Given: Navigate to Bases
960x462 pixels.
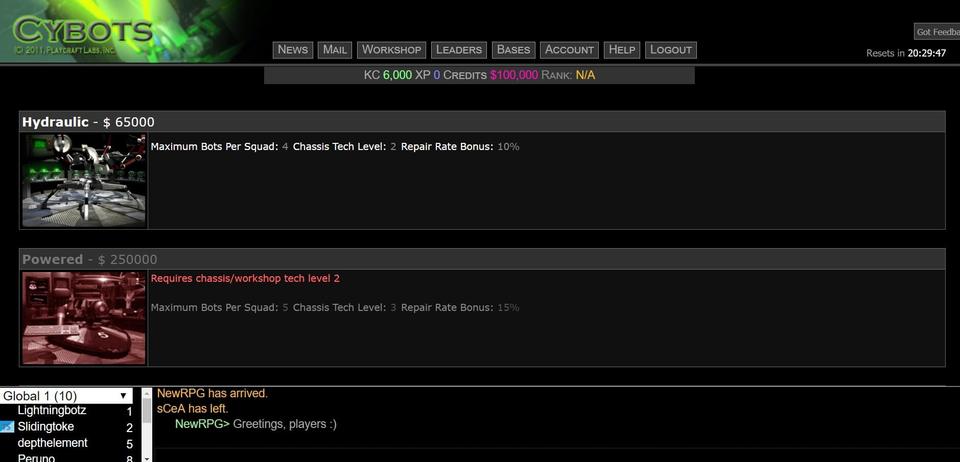Looking at the screenshot, I should (x=513, y=50).
